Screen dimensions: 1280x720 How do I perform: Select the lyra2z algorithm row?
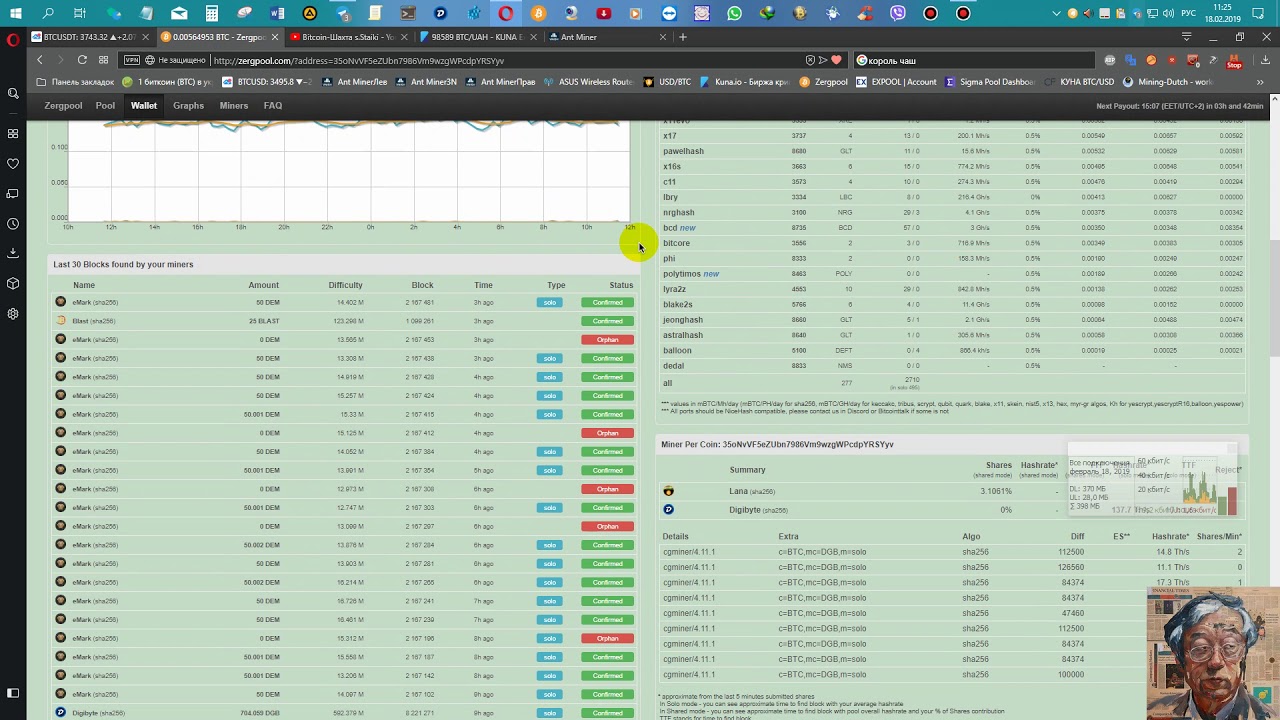pyautogui.click(x=953, y=289)
